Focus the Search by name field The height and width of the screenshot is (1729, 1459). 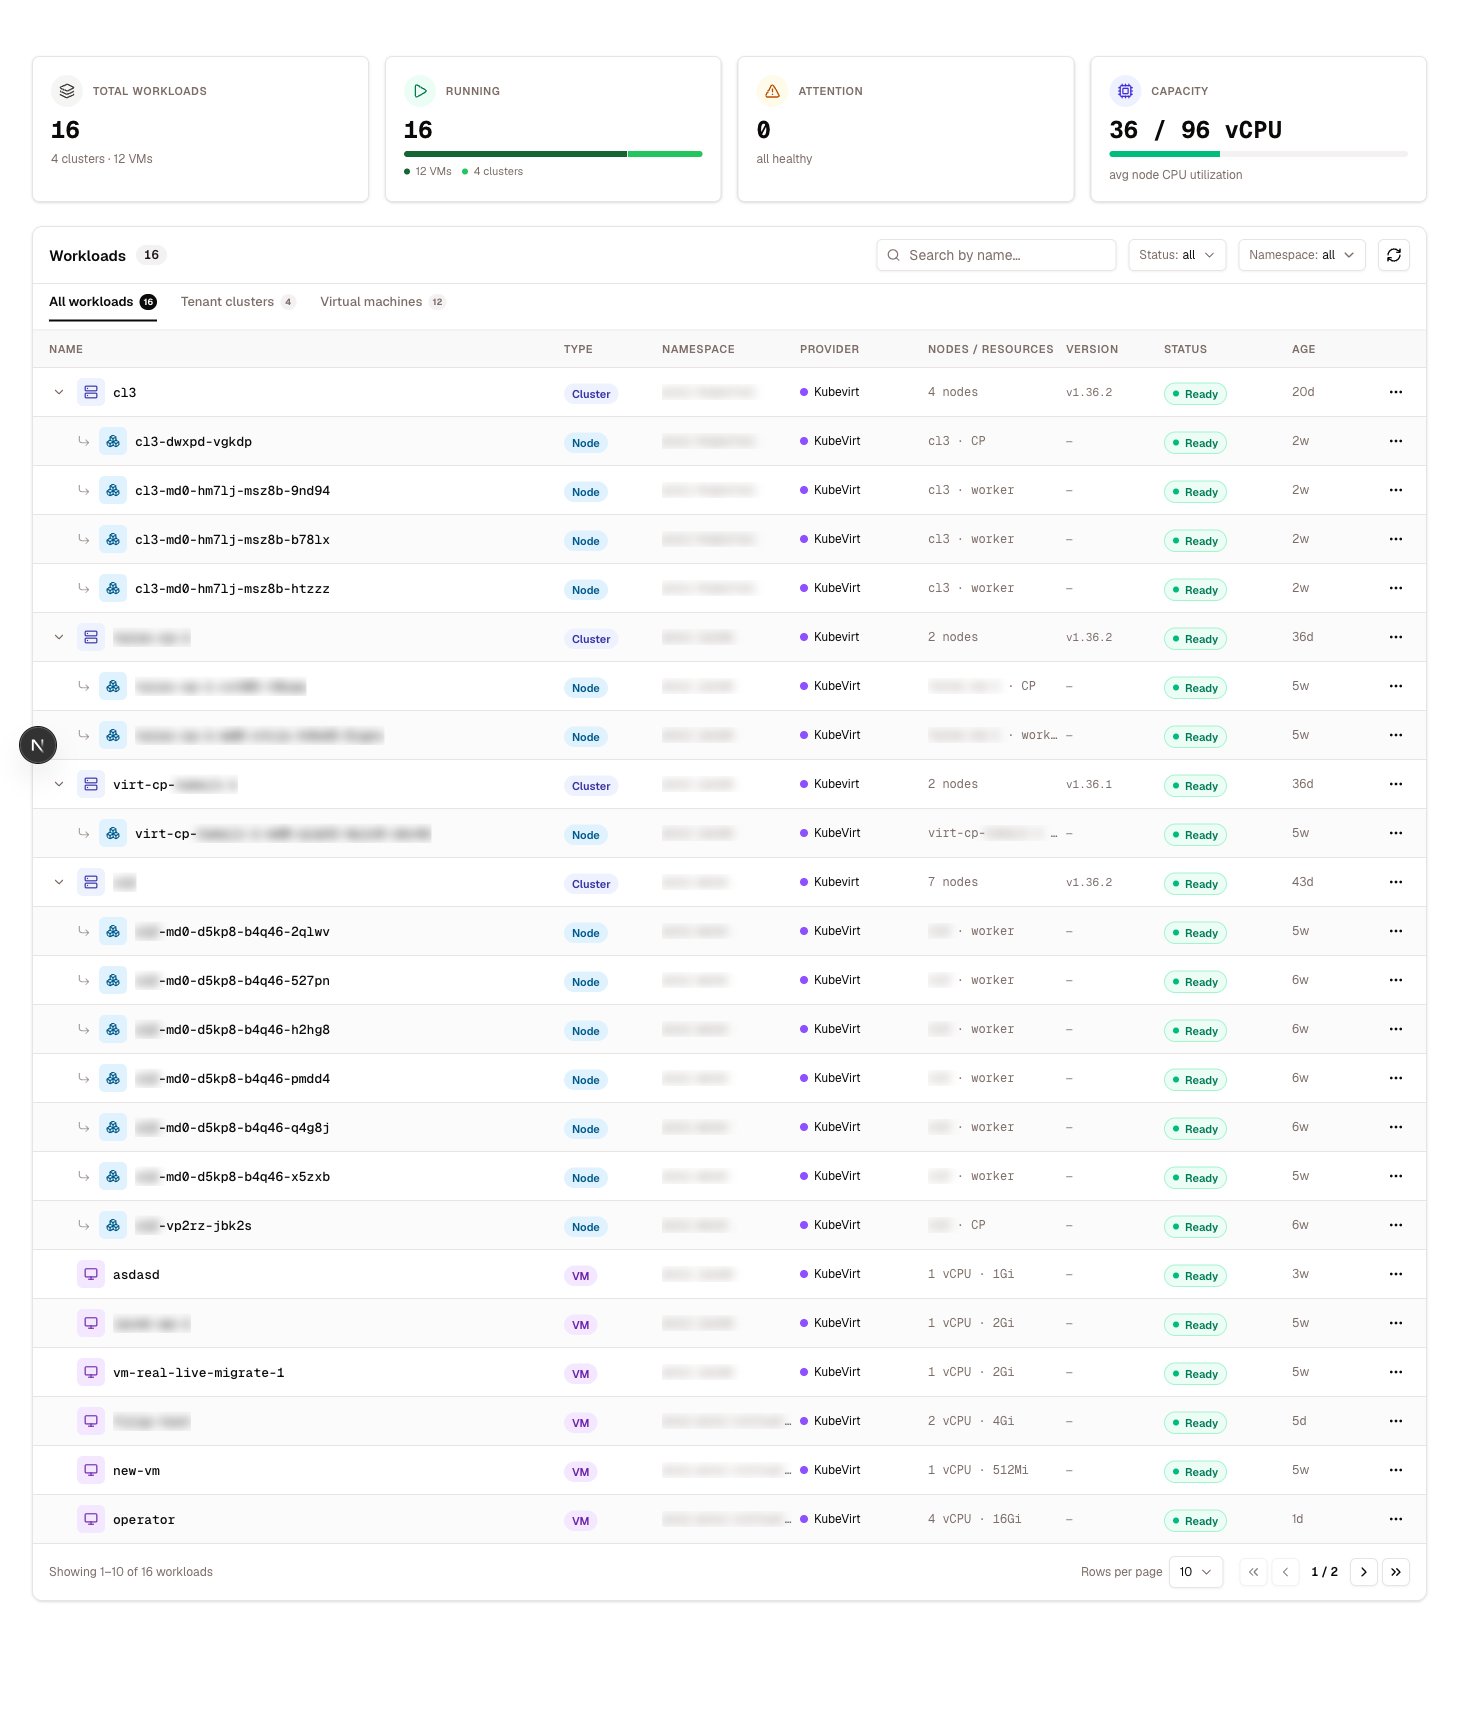996,255
